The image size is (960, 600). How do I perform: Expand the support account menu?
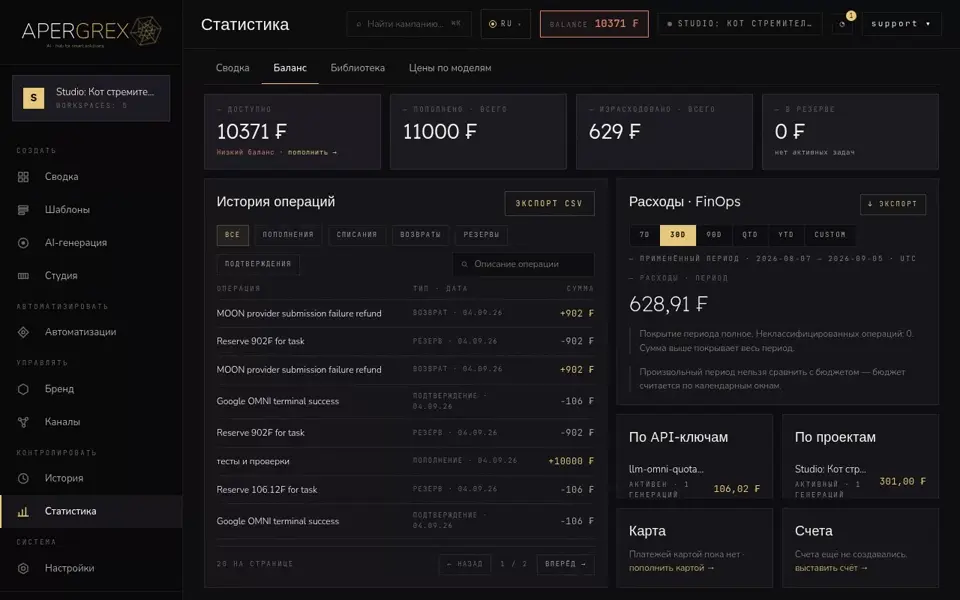901,24
